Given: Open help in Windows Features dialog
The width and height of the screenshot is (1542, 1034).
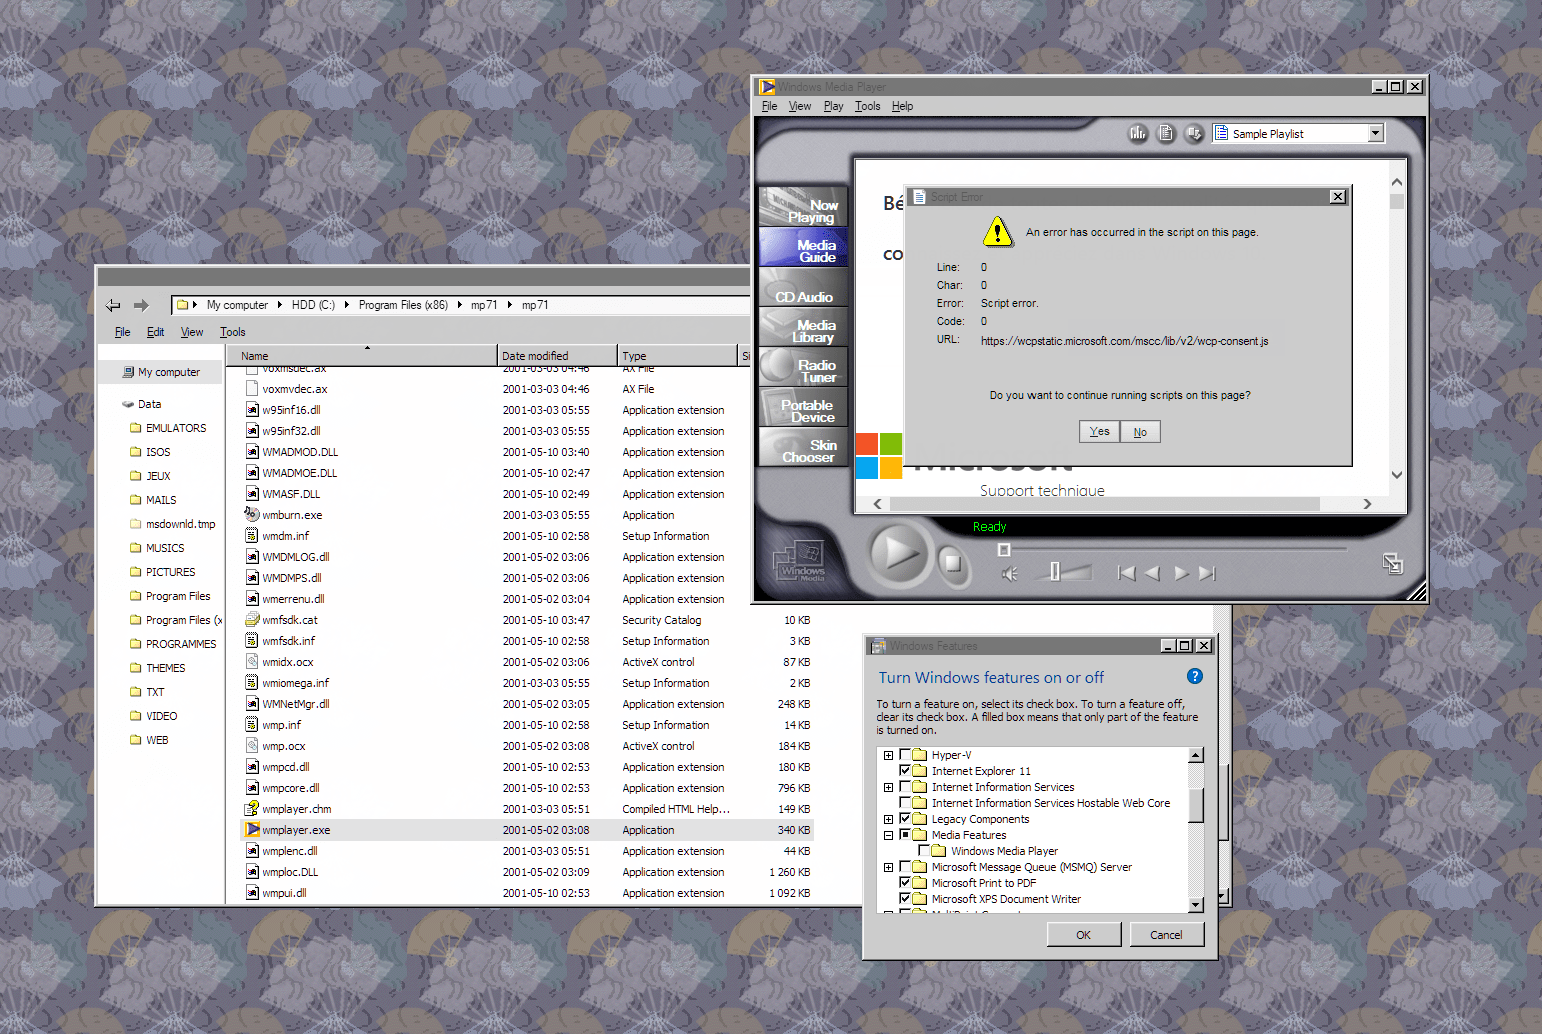Looking at the screenshot, I should point(1194,677).
